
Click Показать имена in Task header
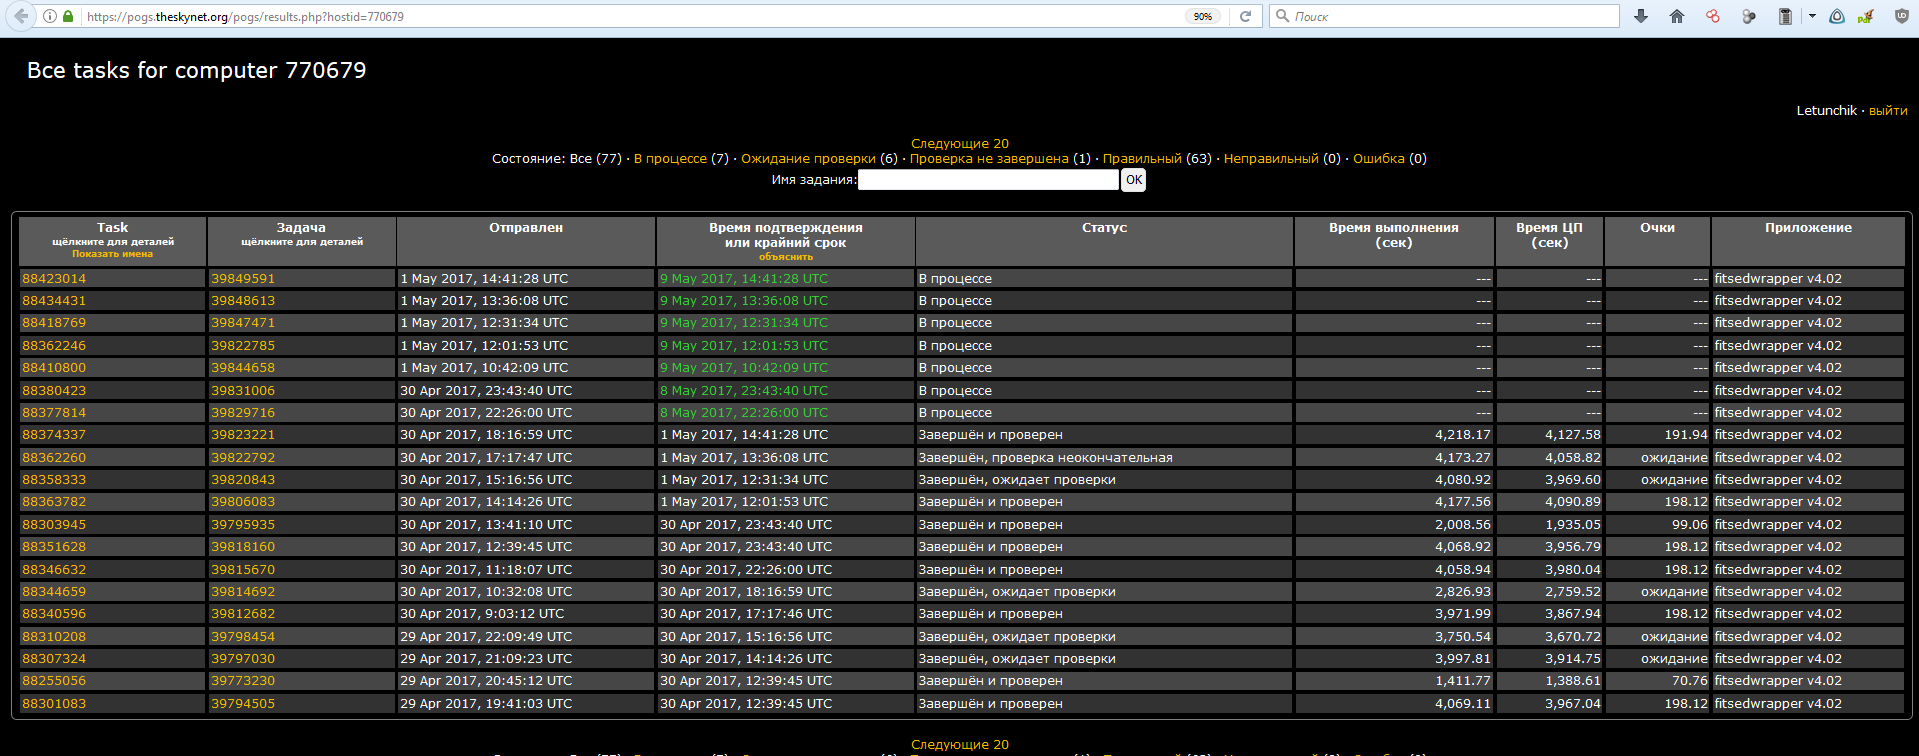(x=112, y=254)
